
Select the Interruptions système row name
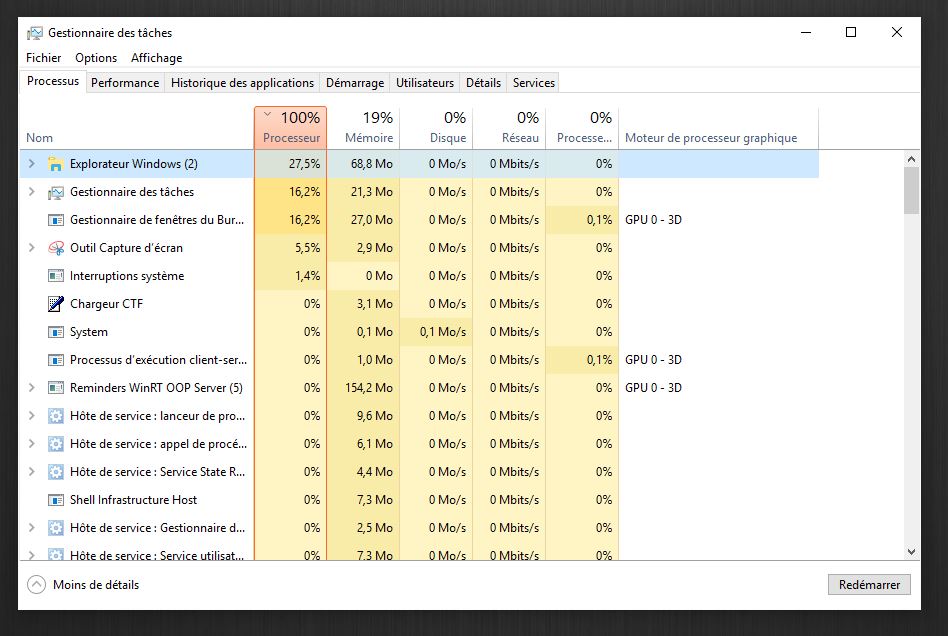point(127,276)
